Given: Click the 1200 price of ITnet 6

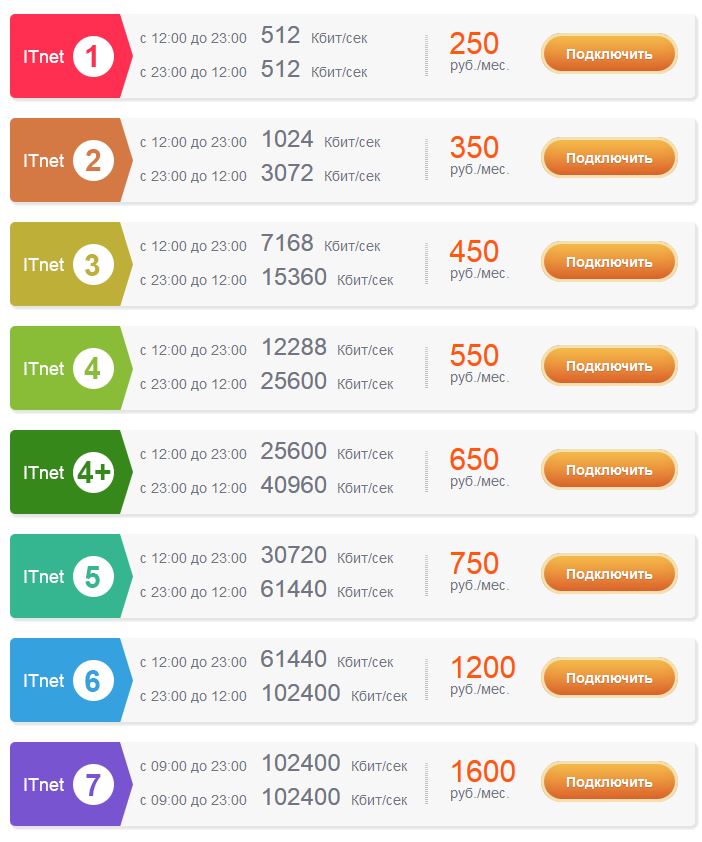Looking at the screenshot, I should click(x=482, y=668).
